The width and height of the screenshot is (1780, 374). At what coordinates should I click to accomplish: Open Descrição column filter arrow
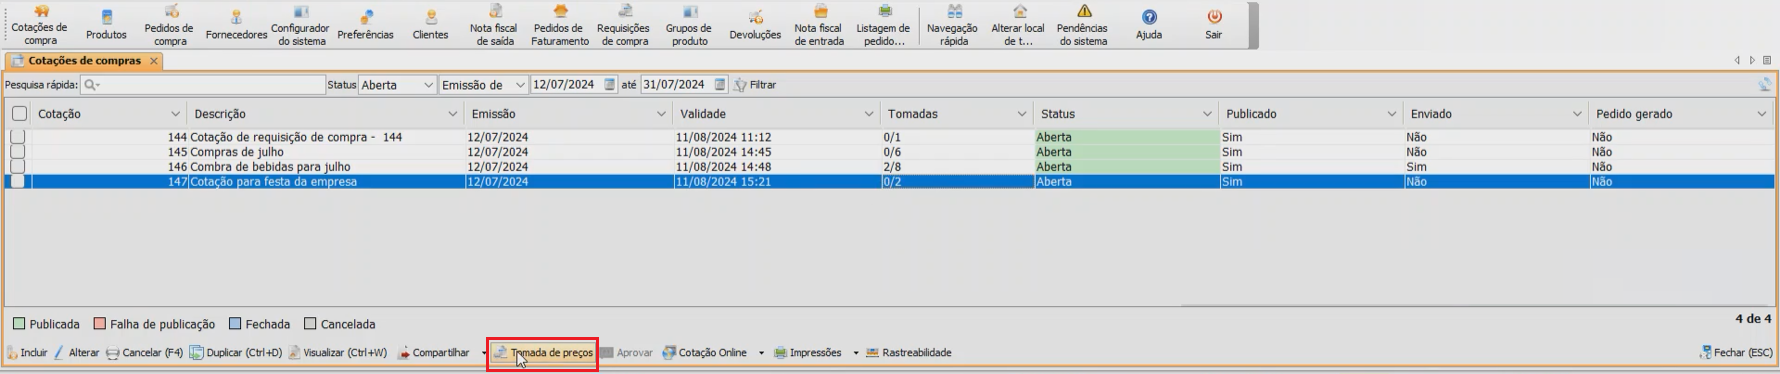tap(453, 114)
